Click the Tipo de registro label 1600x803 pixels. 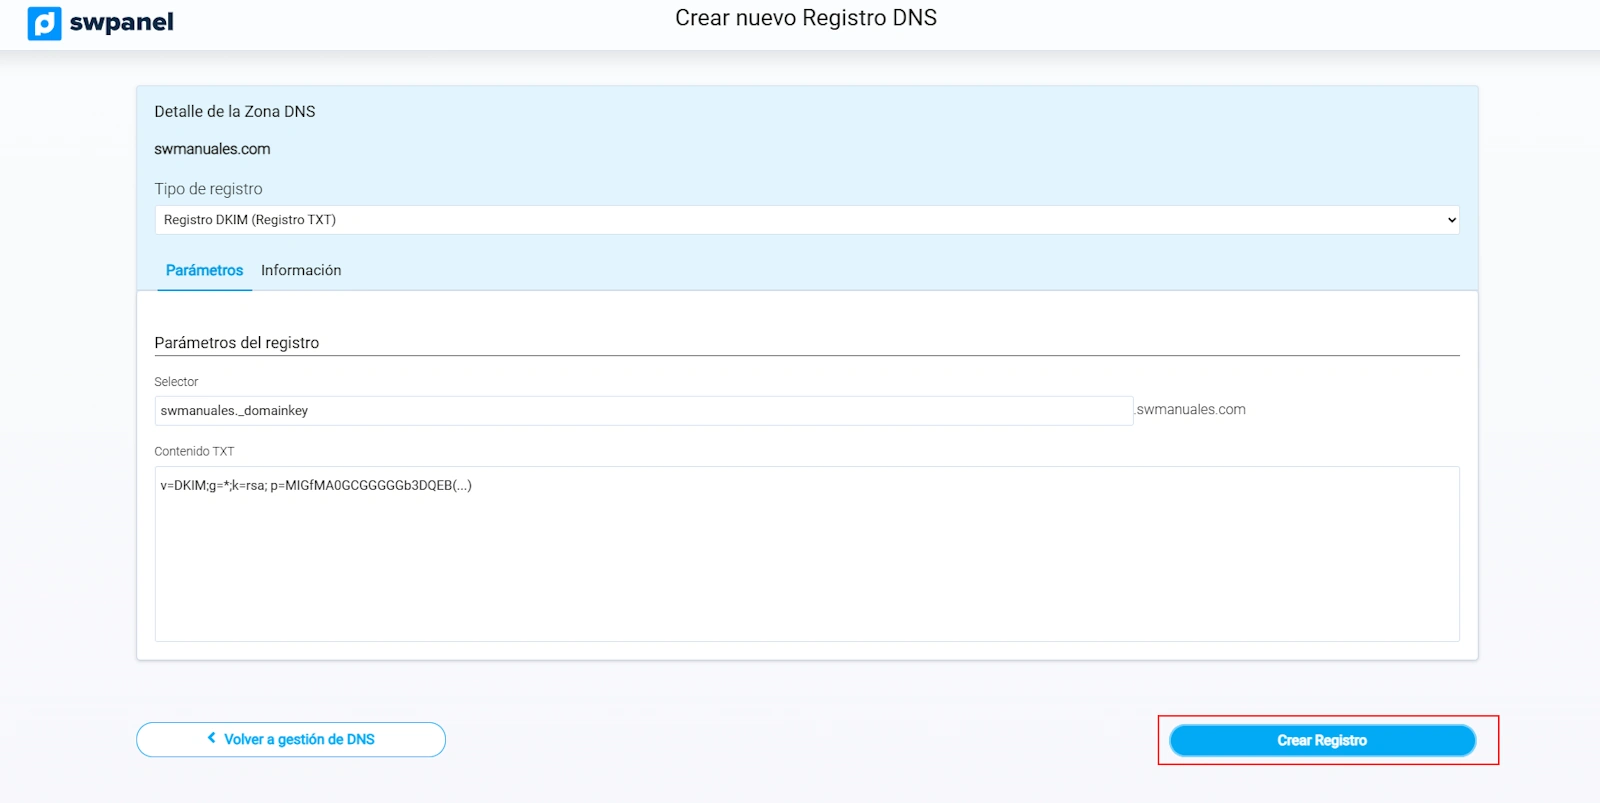(x=208, y=189)
